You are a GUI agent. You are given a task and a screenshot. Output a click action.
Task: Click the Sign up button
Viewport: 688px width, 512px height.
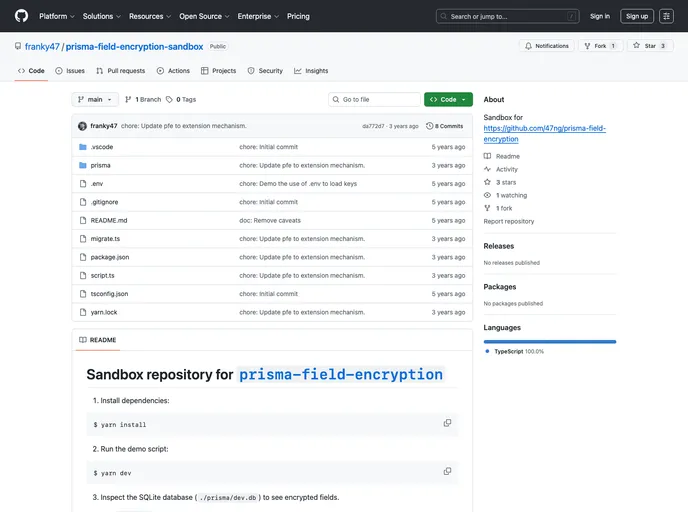[636, 16]
